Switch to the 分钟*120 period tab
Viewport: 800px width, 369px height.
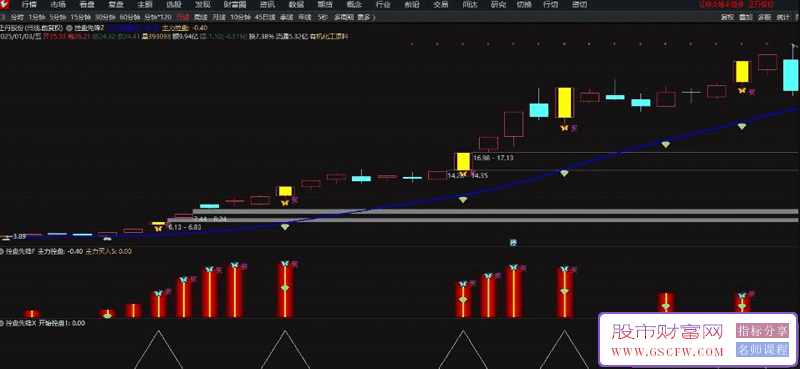tap(158, 17)
